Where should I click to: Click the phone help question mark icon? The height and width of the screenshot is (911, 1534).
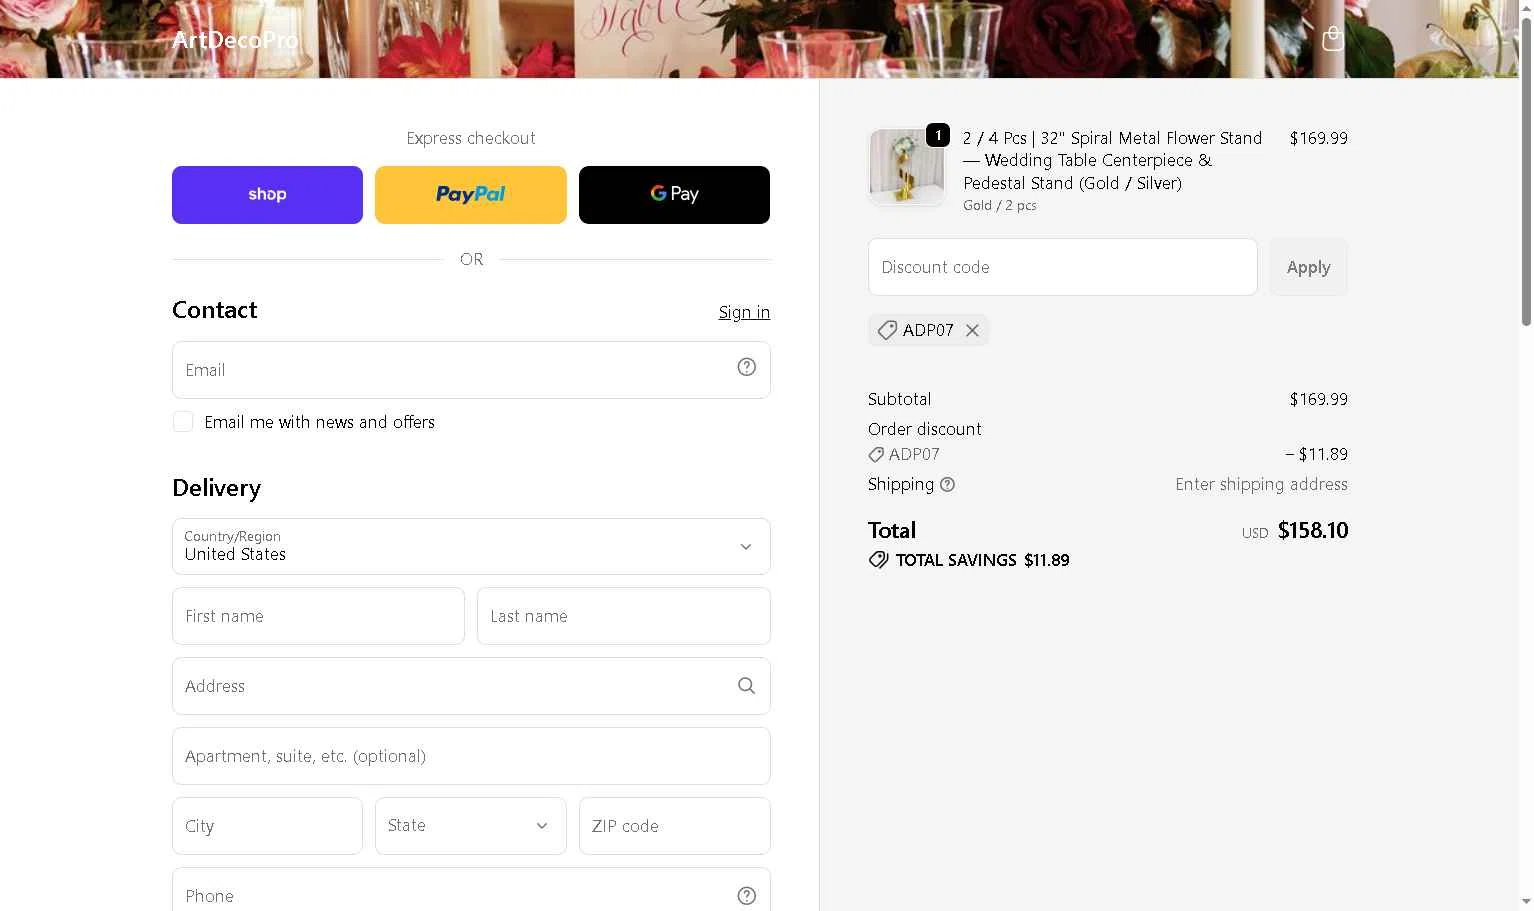point(746,896)
